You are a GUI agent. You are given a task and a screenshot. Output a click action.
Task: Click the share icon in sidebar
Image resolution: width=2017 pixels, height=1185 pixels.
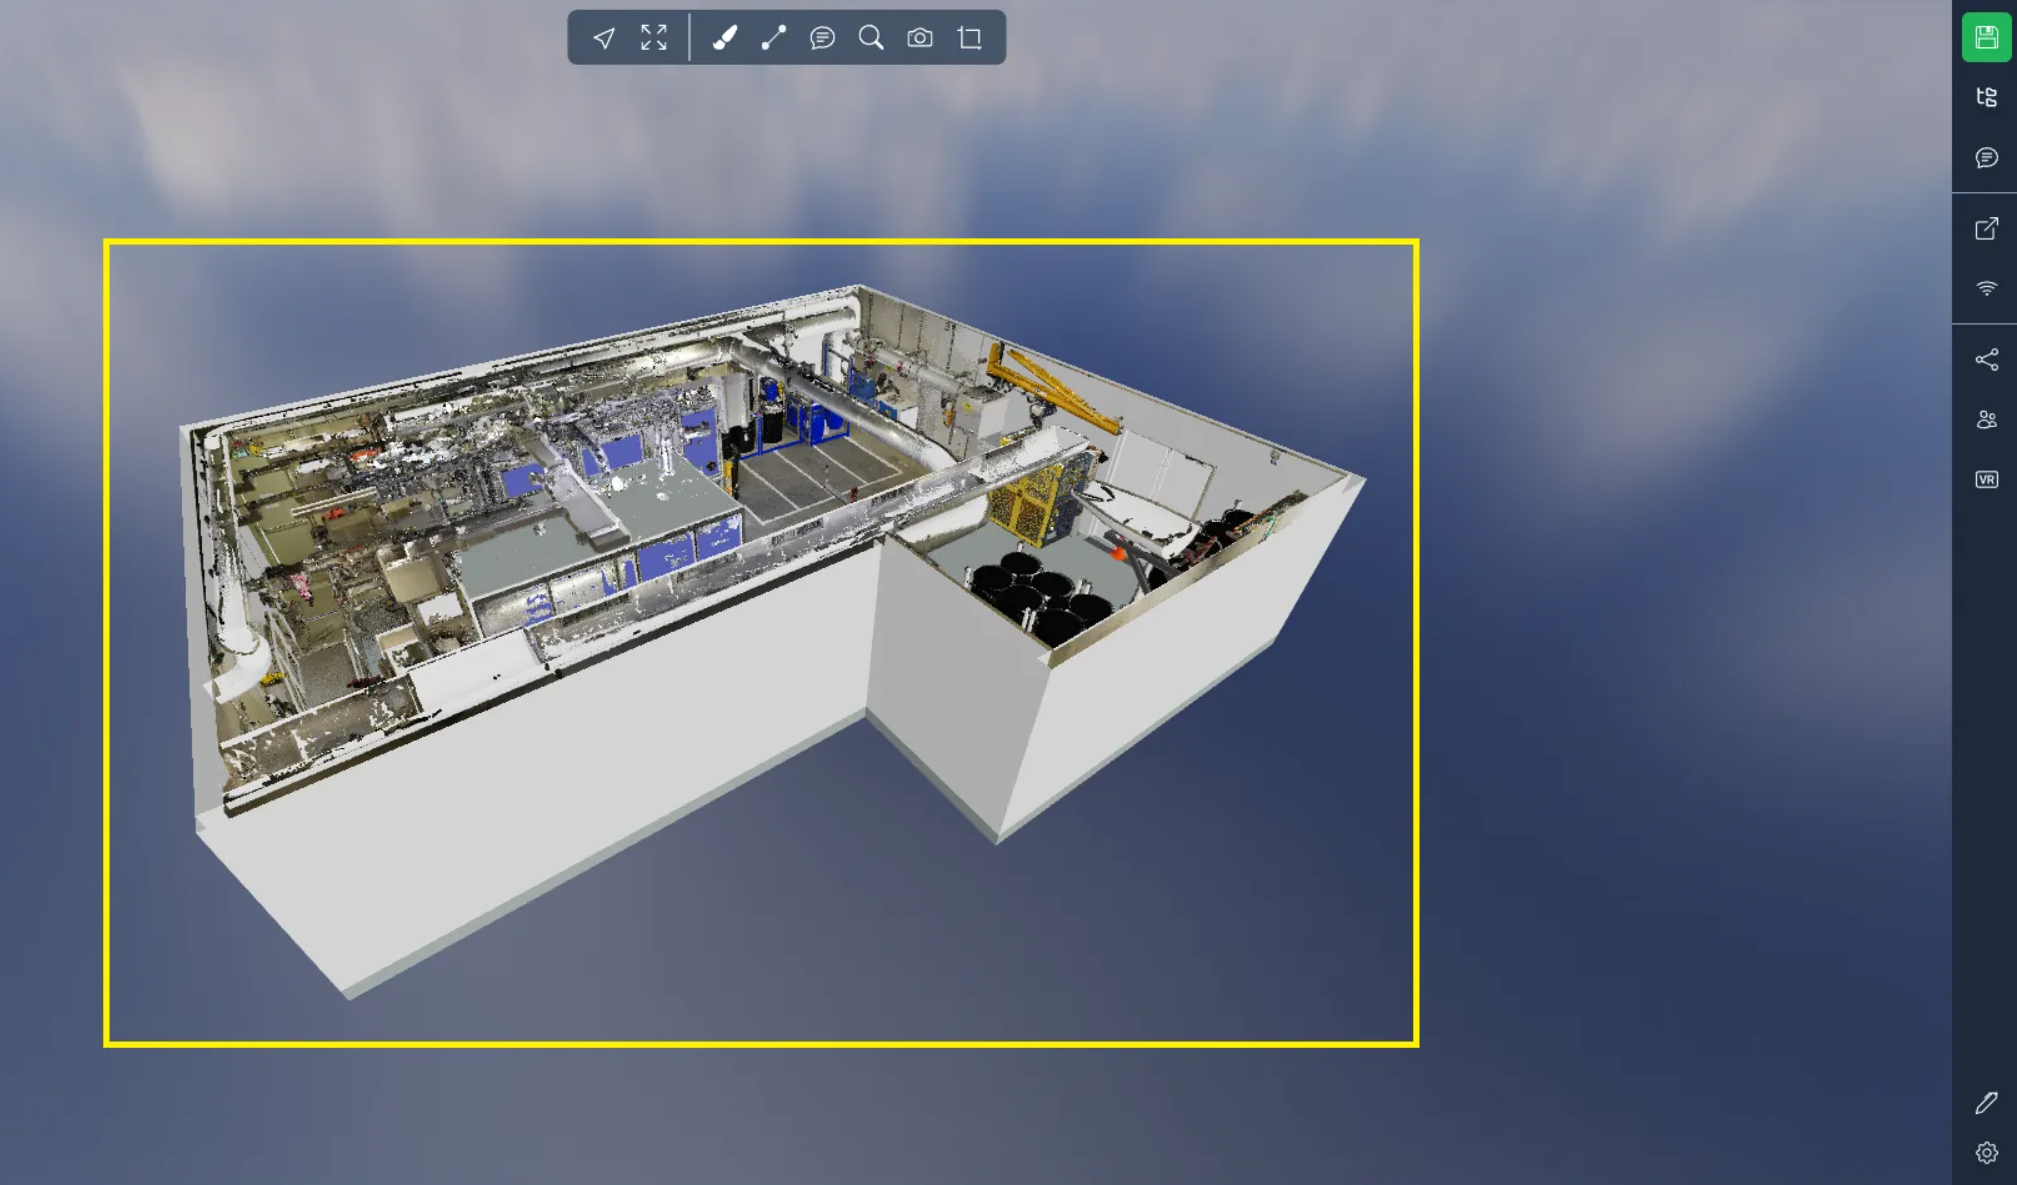1986,360
